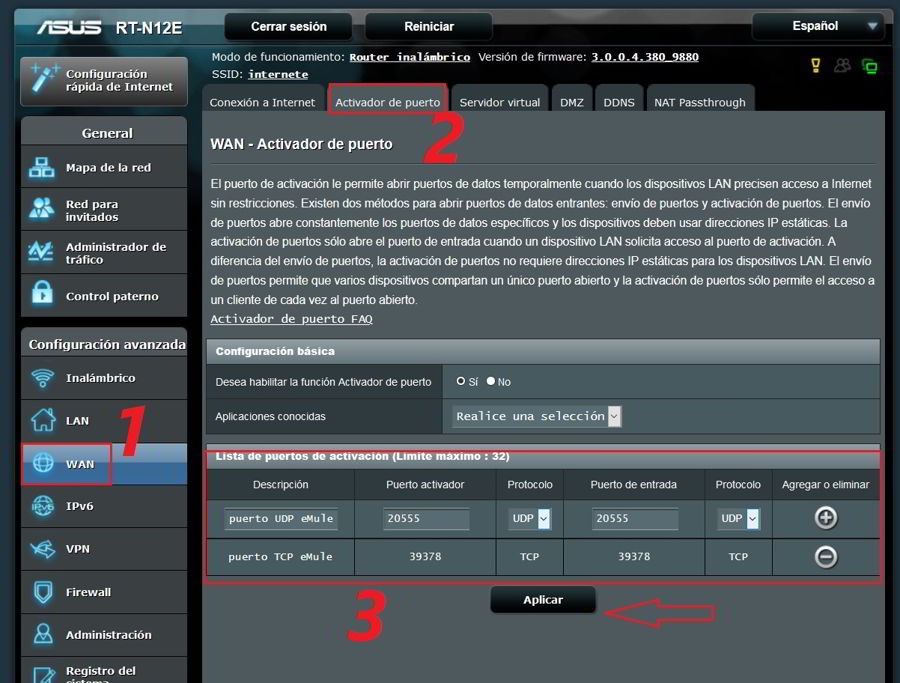The height and width of the screenshot is (683, 900).
Task: Select the No radio button
Action: (x=491, y=381)
